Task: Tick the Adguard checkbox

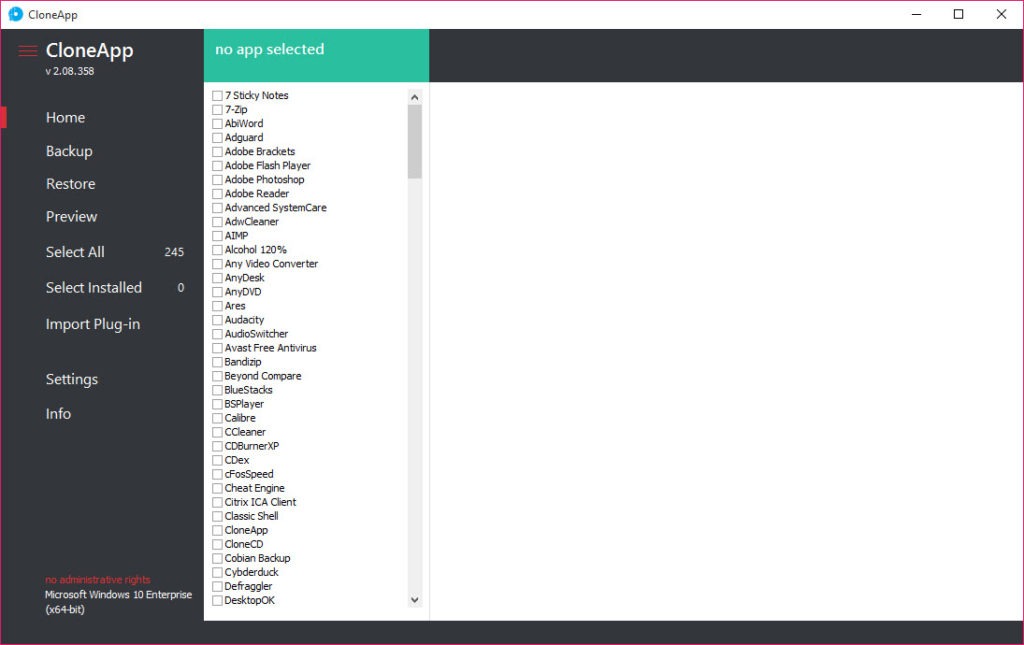Action: 217,138
